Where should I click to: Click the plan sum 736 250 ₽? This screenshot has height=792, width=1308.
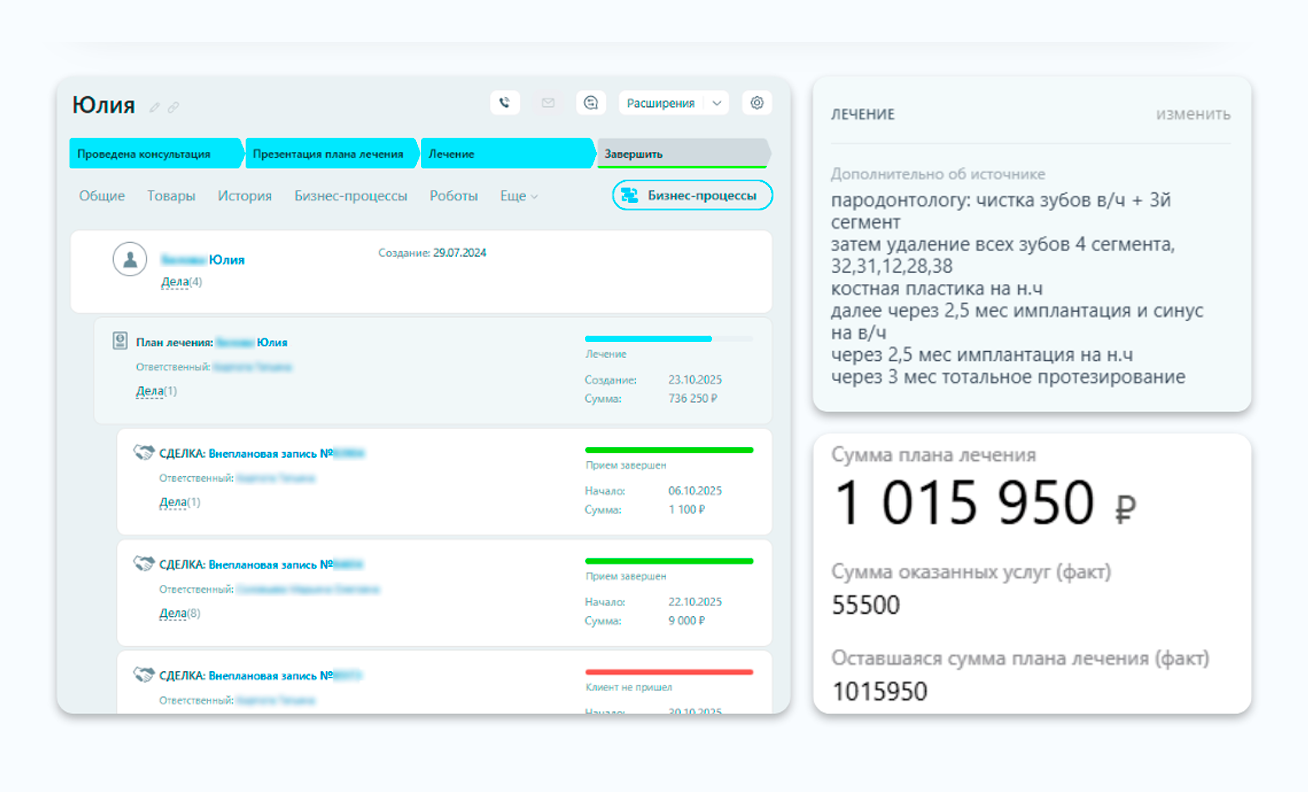point(693,398)
